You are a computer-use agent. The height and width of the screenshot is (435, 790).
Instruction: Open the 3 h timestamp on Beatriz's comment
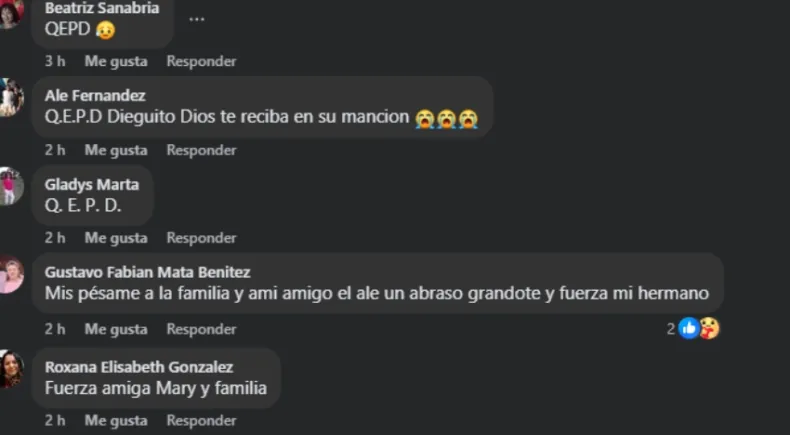(x=55, y=61)
